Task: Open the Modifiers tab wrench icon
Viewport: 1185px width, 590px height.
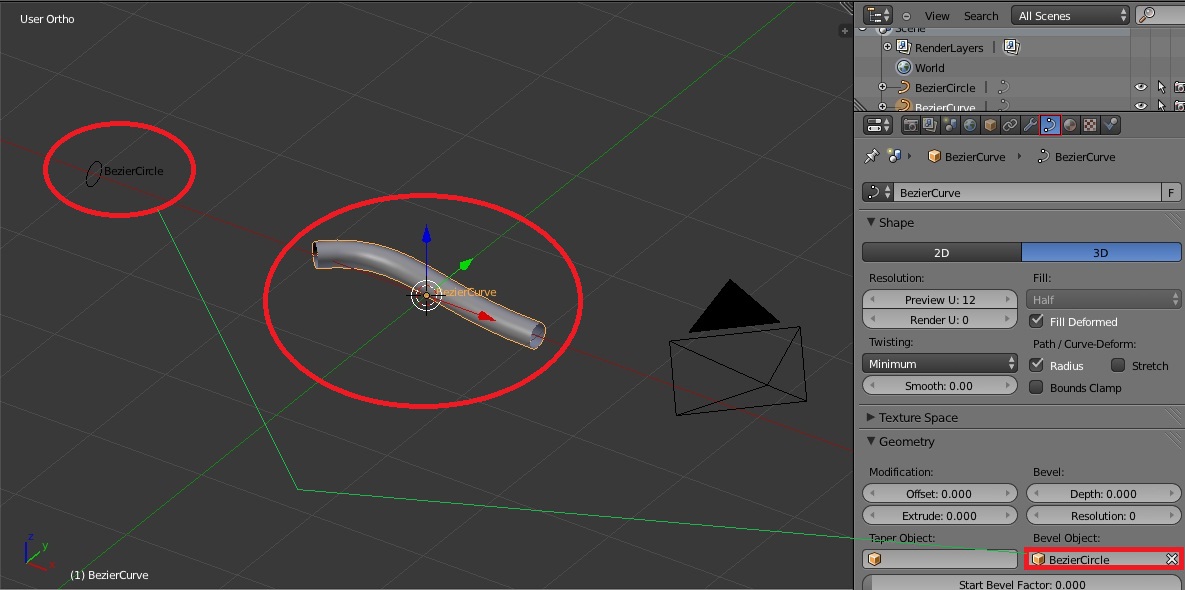Action: click(x=1029, y=125)
